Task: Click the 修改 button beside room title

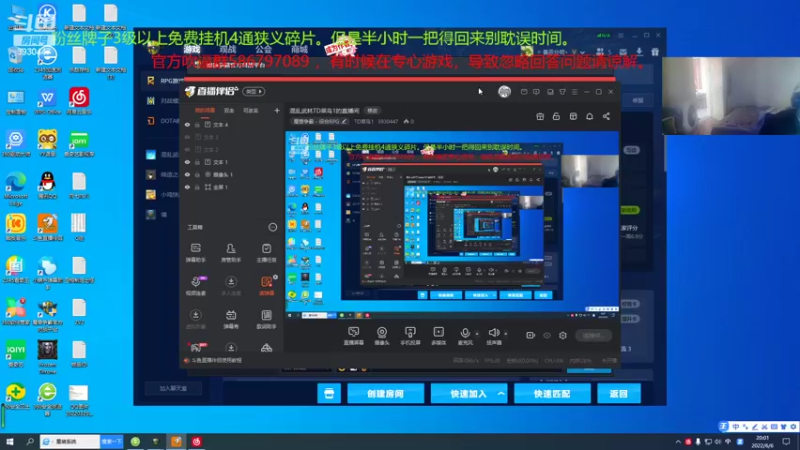Action: (x=372, y=111)
